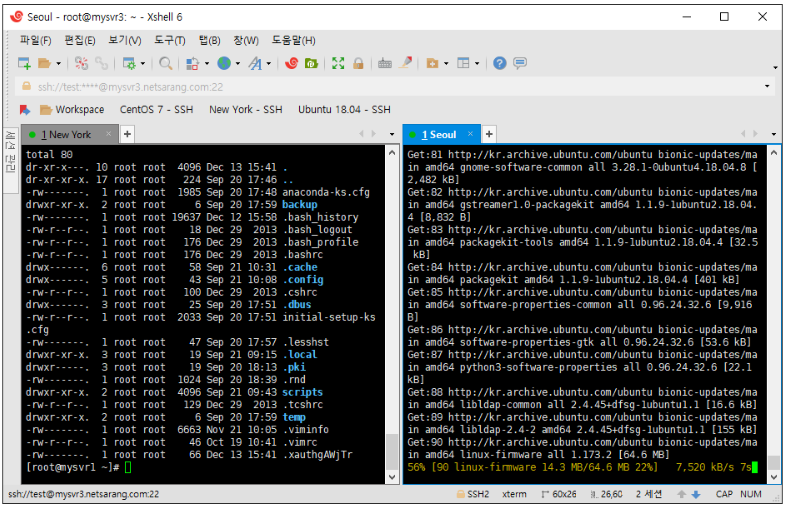
Task: Open the 도움말(H) menu
Action: [x=293, y=41]
